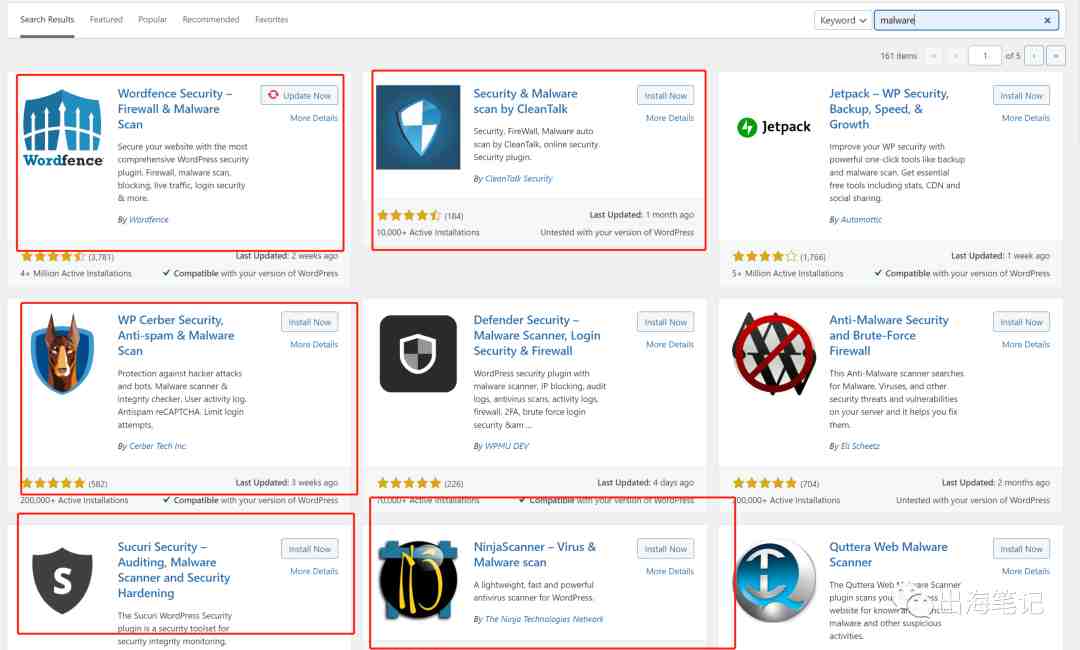This screenshot has width=1080, height=650.
Task: Open the NinjaScanner – Virus & Malware scan title
Action: (x=534, y=554)
